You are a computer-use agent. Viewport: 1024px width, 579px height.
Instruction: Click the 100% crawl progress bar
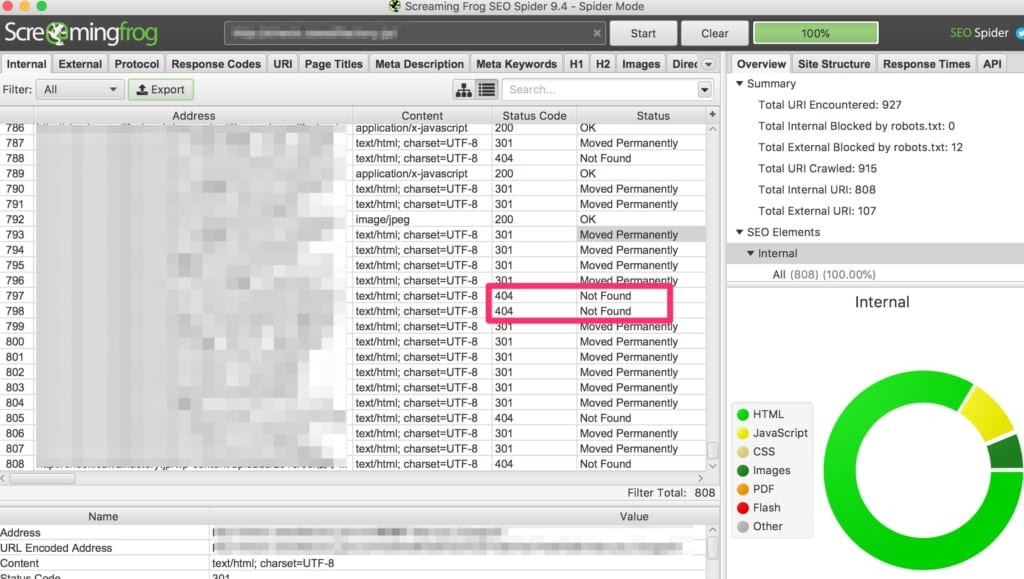click(816, 33)
